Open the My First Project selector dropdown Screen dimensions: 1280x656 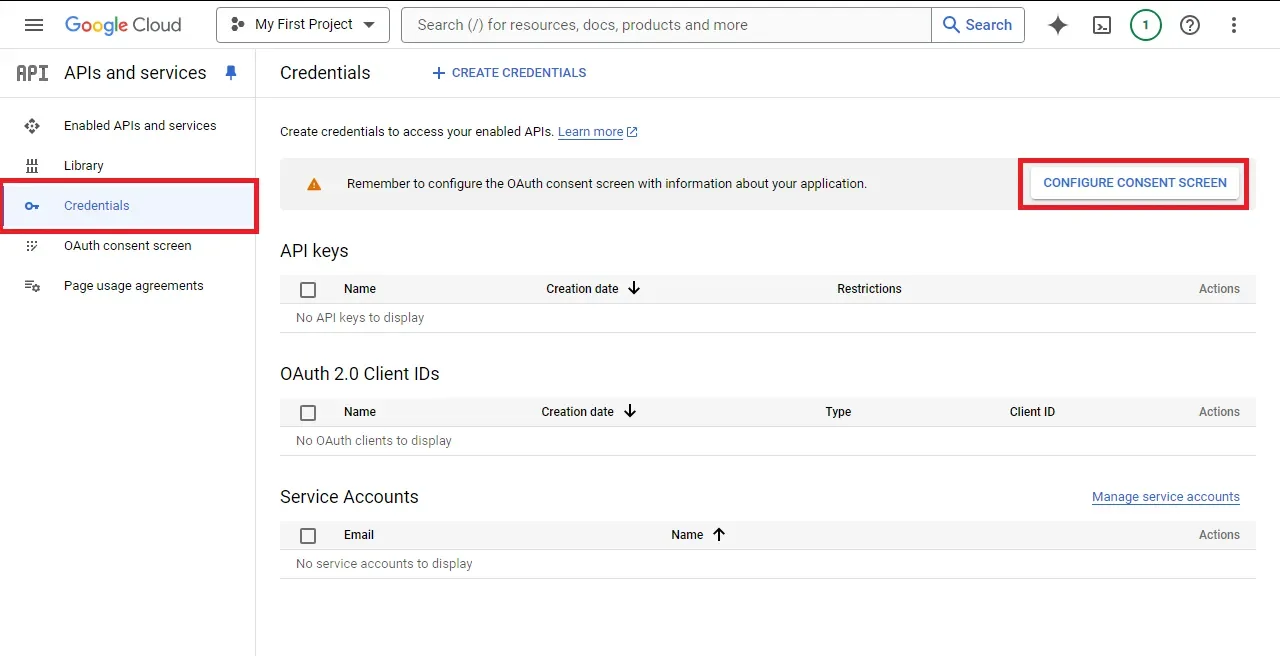click(x=303, y=25)
